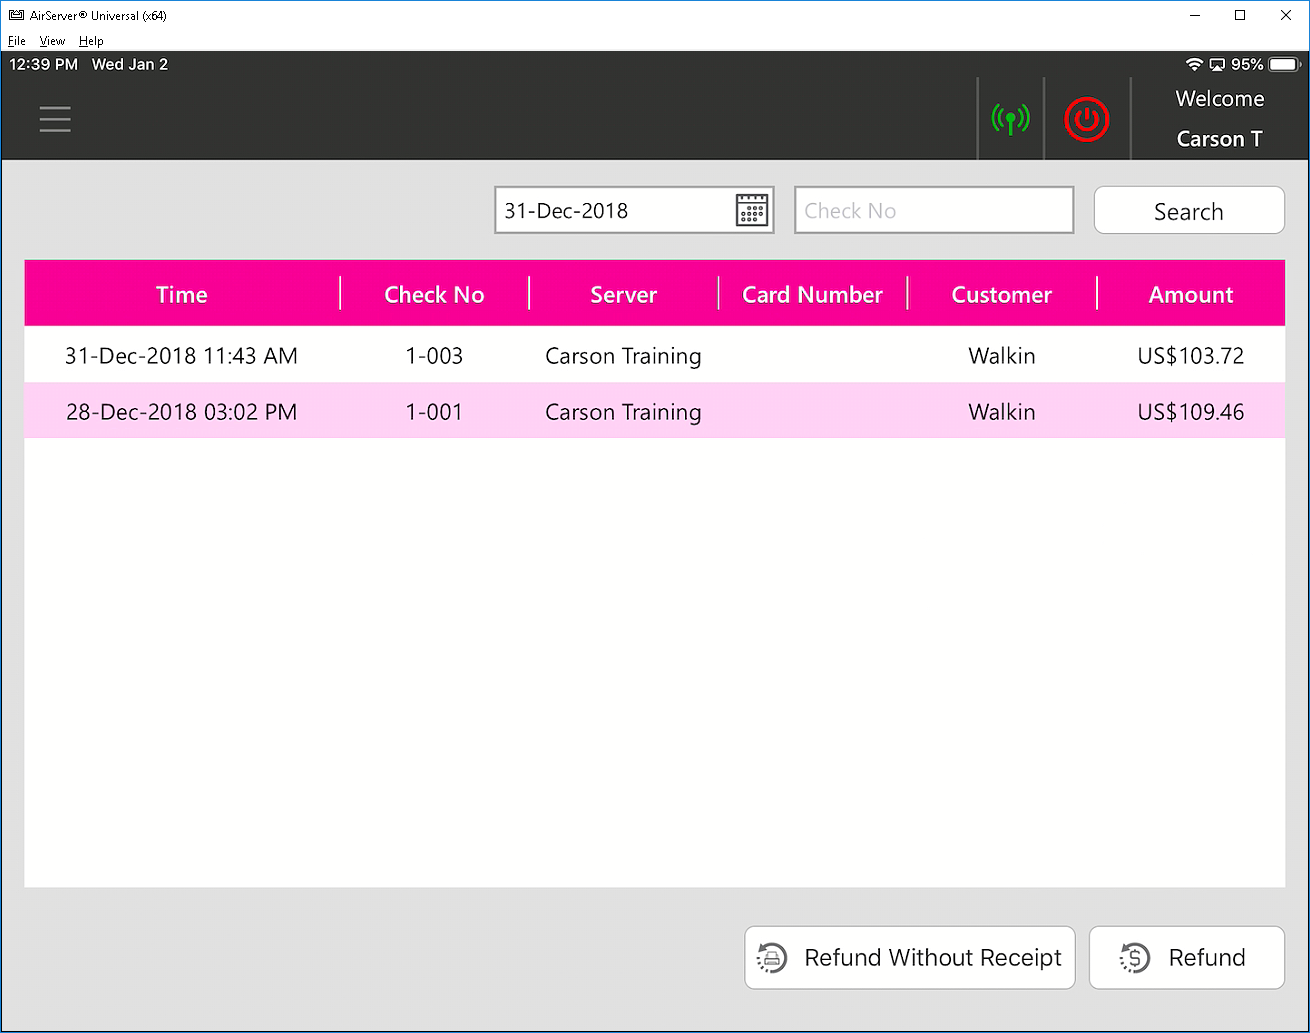The height and width of the screenshot is (1033, 1310).
Task: Open the File menu
Action: point(16,41)
